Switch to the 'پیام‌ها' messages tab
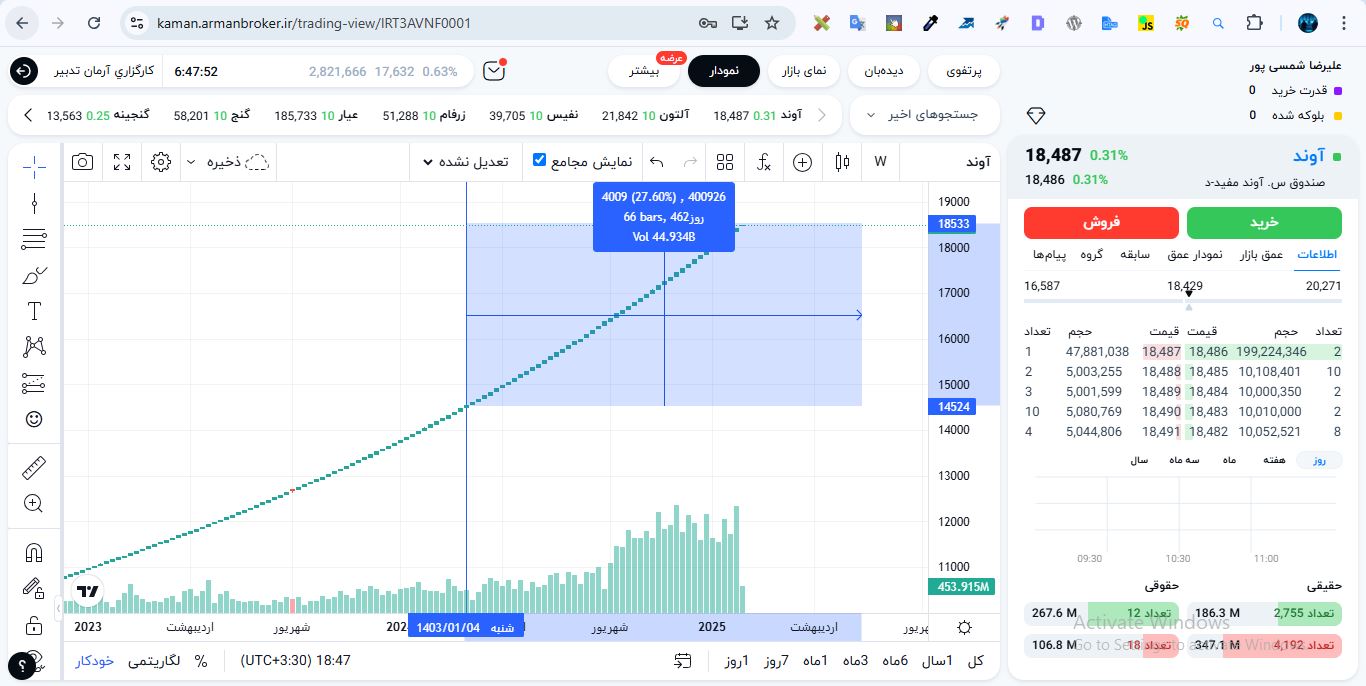Image resolution: width=1366 pixels, height=686 pixels. pos(1050,255)
